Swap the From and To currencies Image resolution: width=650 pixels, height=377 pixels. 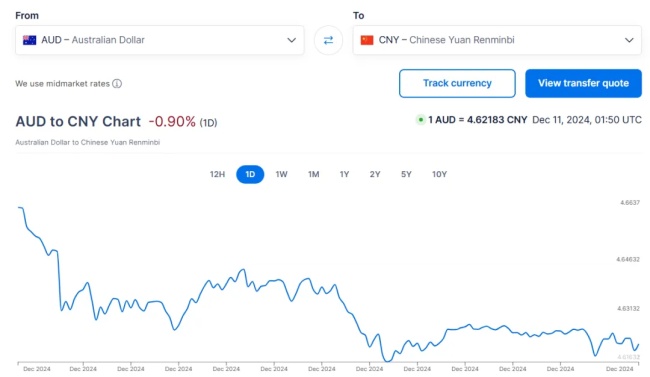coord(328,40)
